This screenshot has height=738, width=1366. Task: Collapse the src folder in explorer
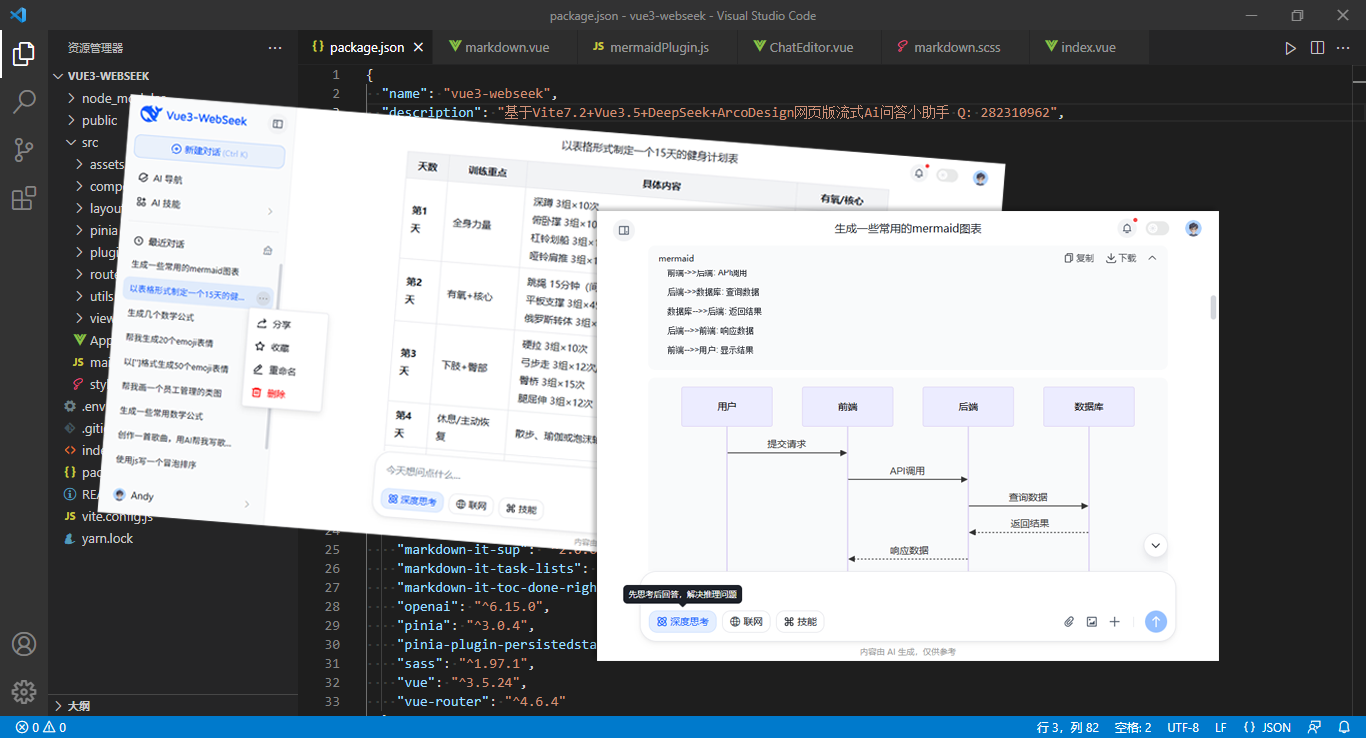pos(90,142)
